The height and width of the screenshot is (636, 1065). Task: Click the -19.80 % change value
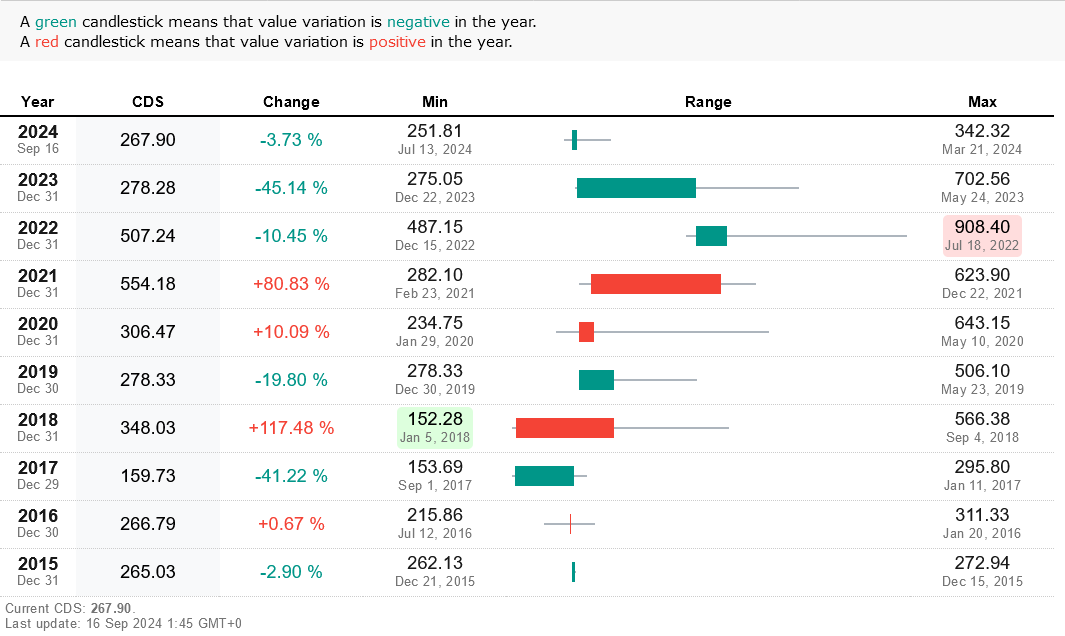(x=291, y=380)
